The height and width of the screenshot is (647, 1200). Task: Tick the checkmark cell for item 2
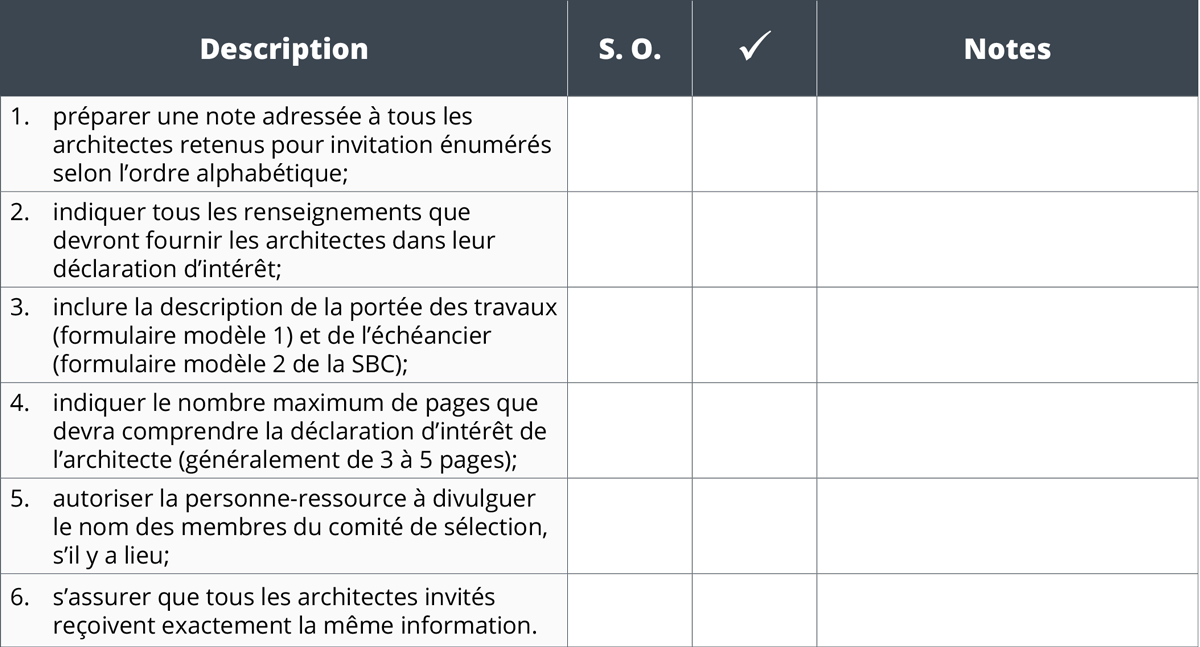pyautogui.click(x=754, y=239)
